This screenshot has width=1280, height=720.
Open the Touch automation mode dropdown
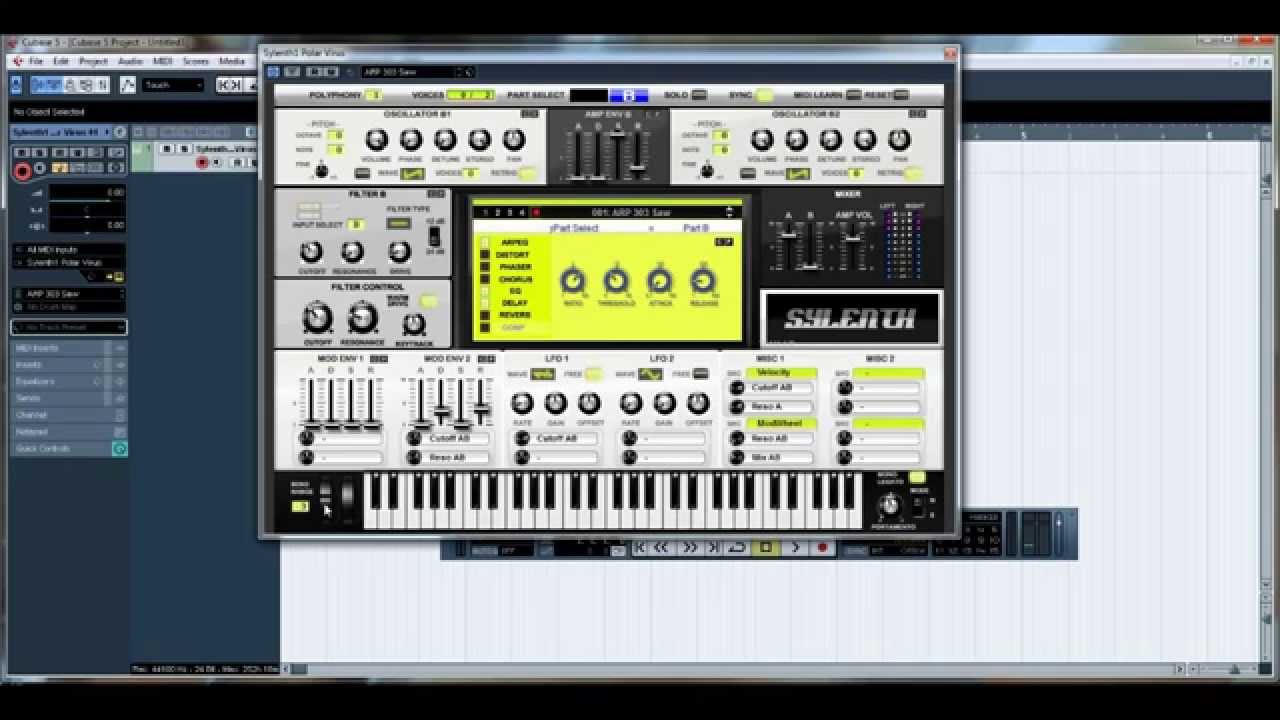point(173,85)
